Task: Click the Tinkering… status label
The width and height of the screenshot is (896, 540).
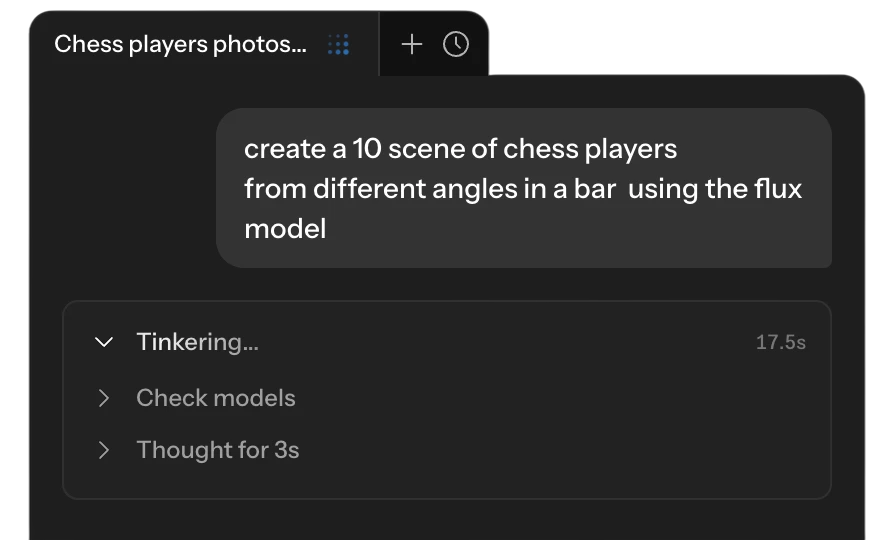Action: pyautogui.click(x=198, y=342)
